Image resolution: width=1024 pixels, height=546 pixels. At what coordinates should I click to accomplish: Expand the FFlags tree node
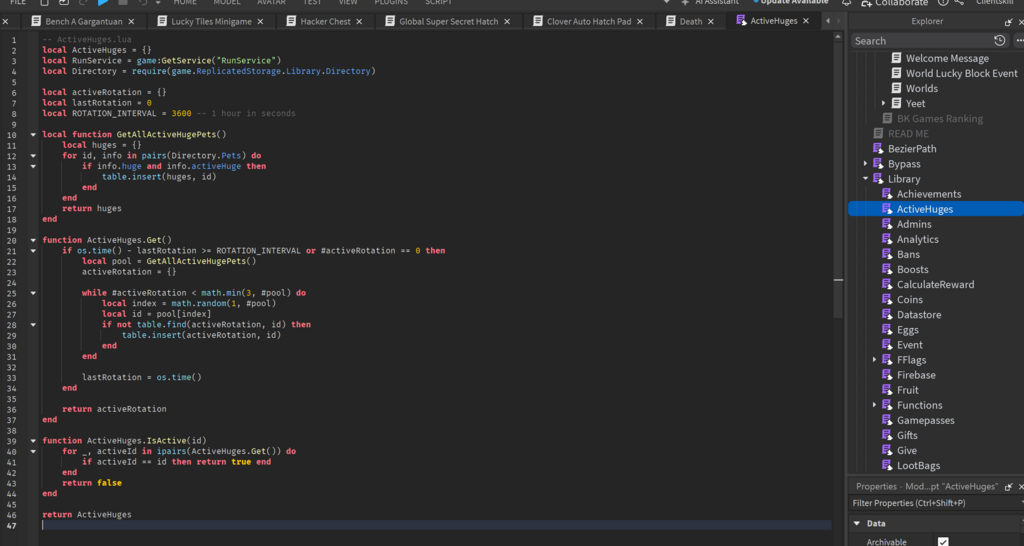tap(875, 360)
